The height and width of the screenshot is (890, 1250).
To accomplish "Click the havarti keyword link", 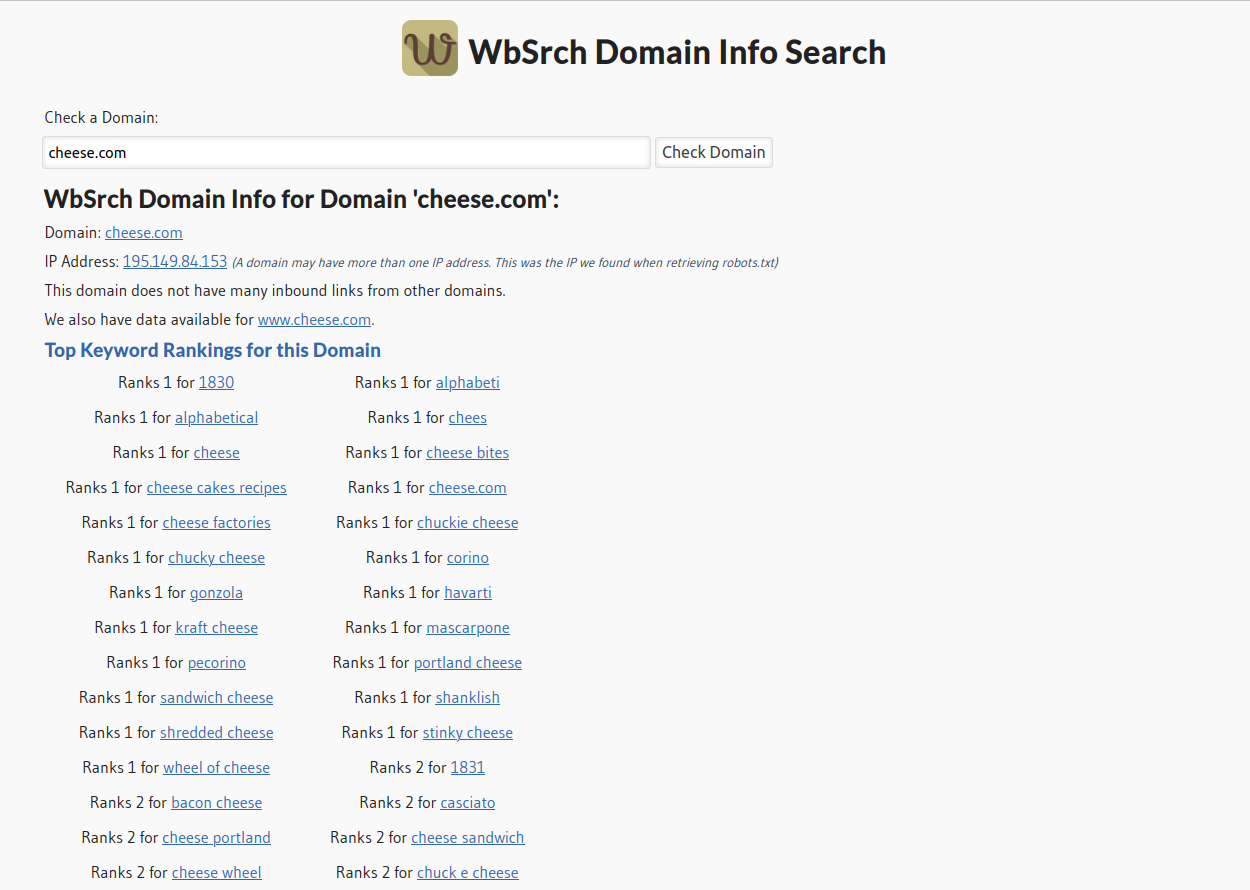I will coord(467,592).
